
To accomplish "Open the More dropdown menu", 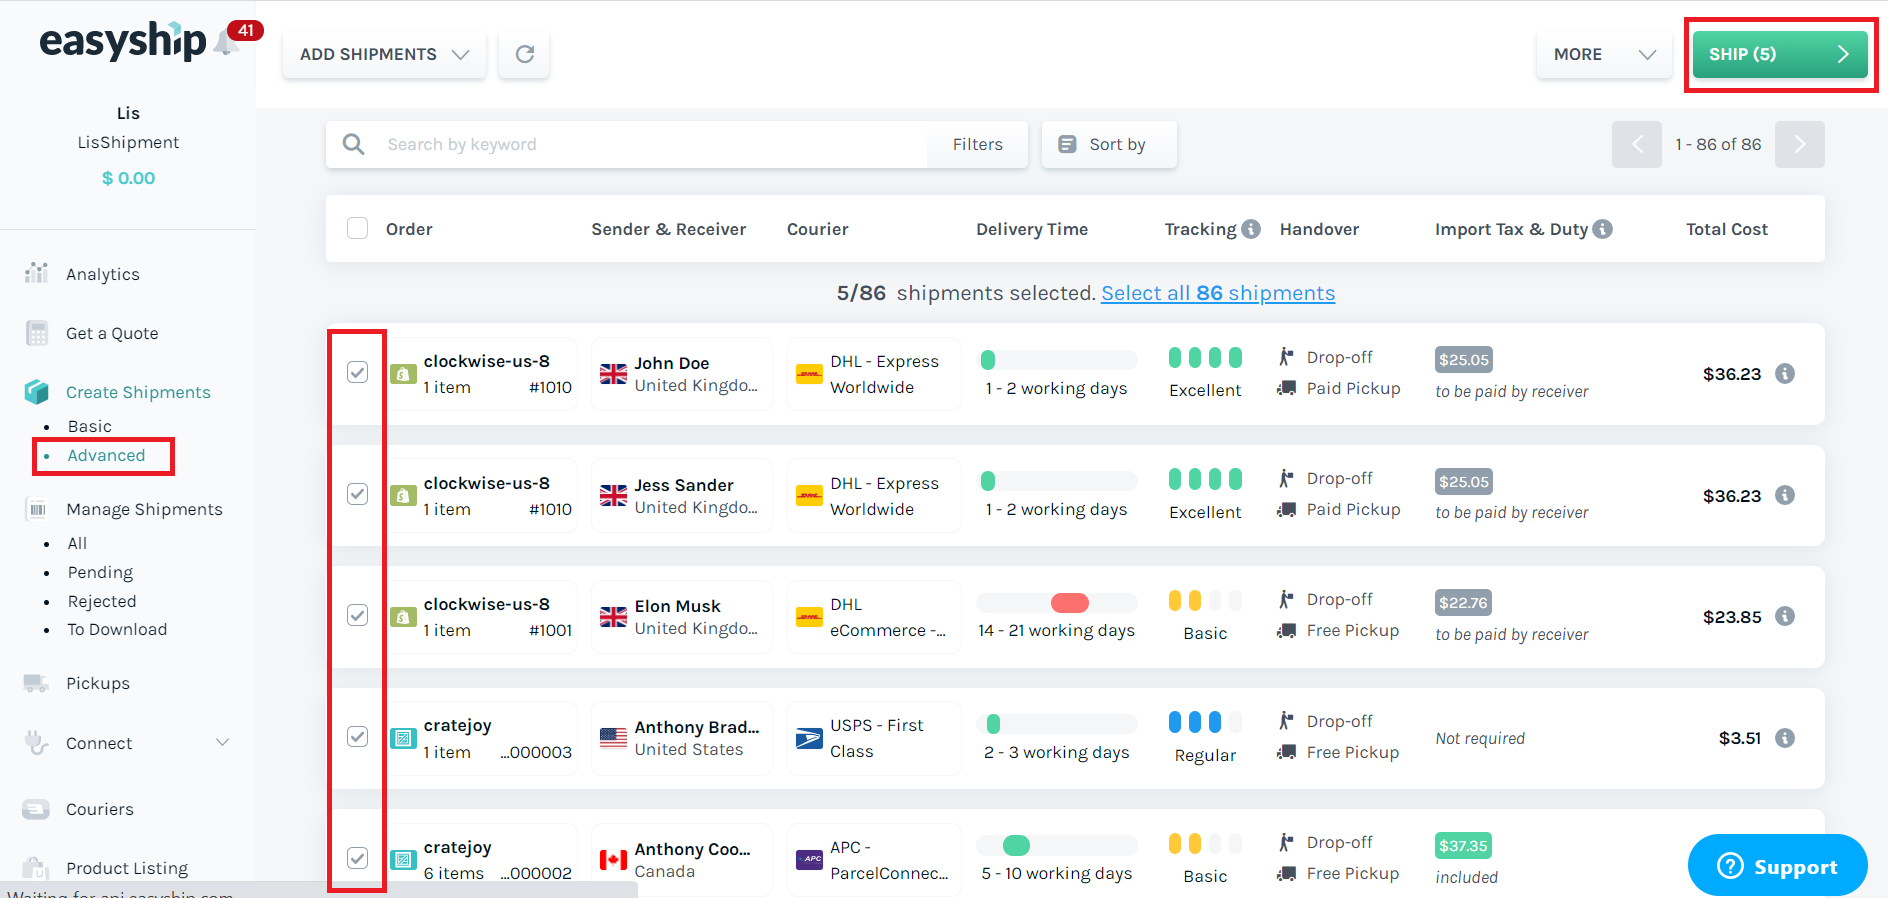I will (1604, 54).
